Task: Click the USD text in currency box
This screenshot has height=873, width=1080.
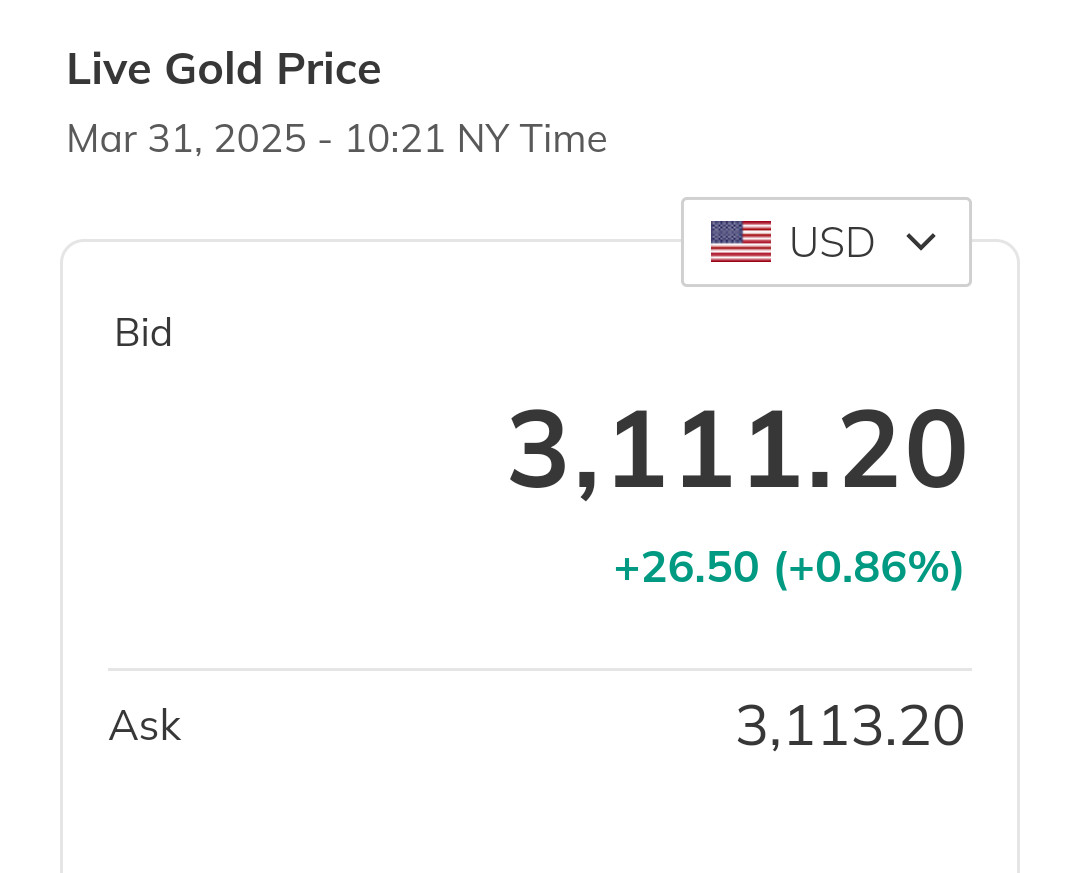Action: [x=832, y=242]
